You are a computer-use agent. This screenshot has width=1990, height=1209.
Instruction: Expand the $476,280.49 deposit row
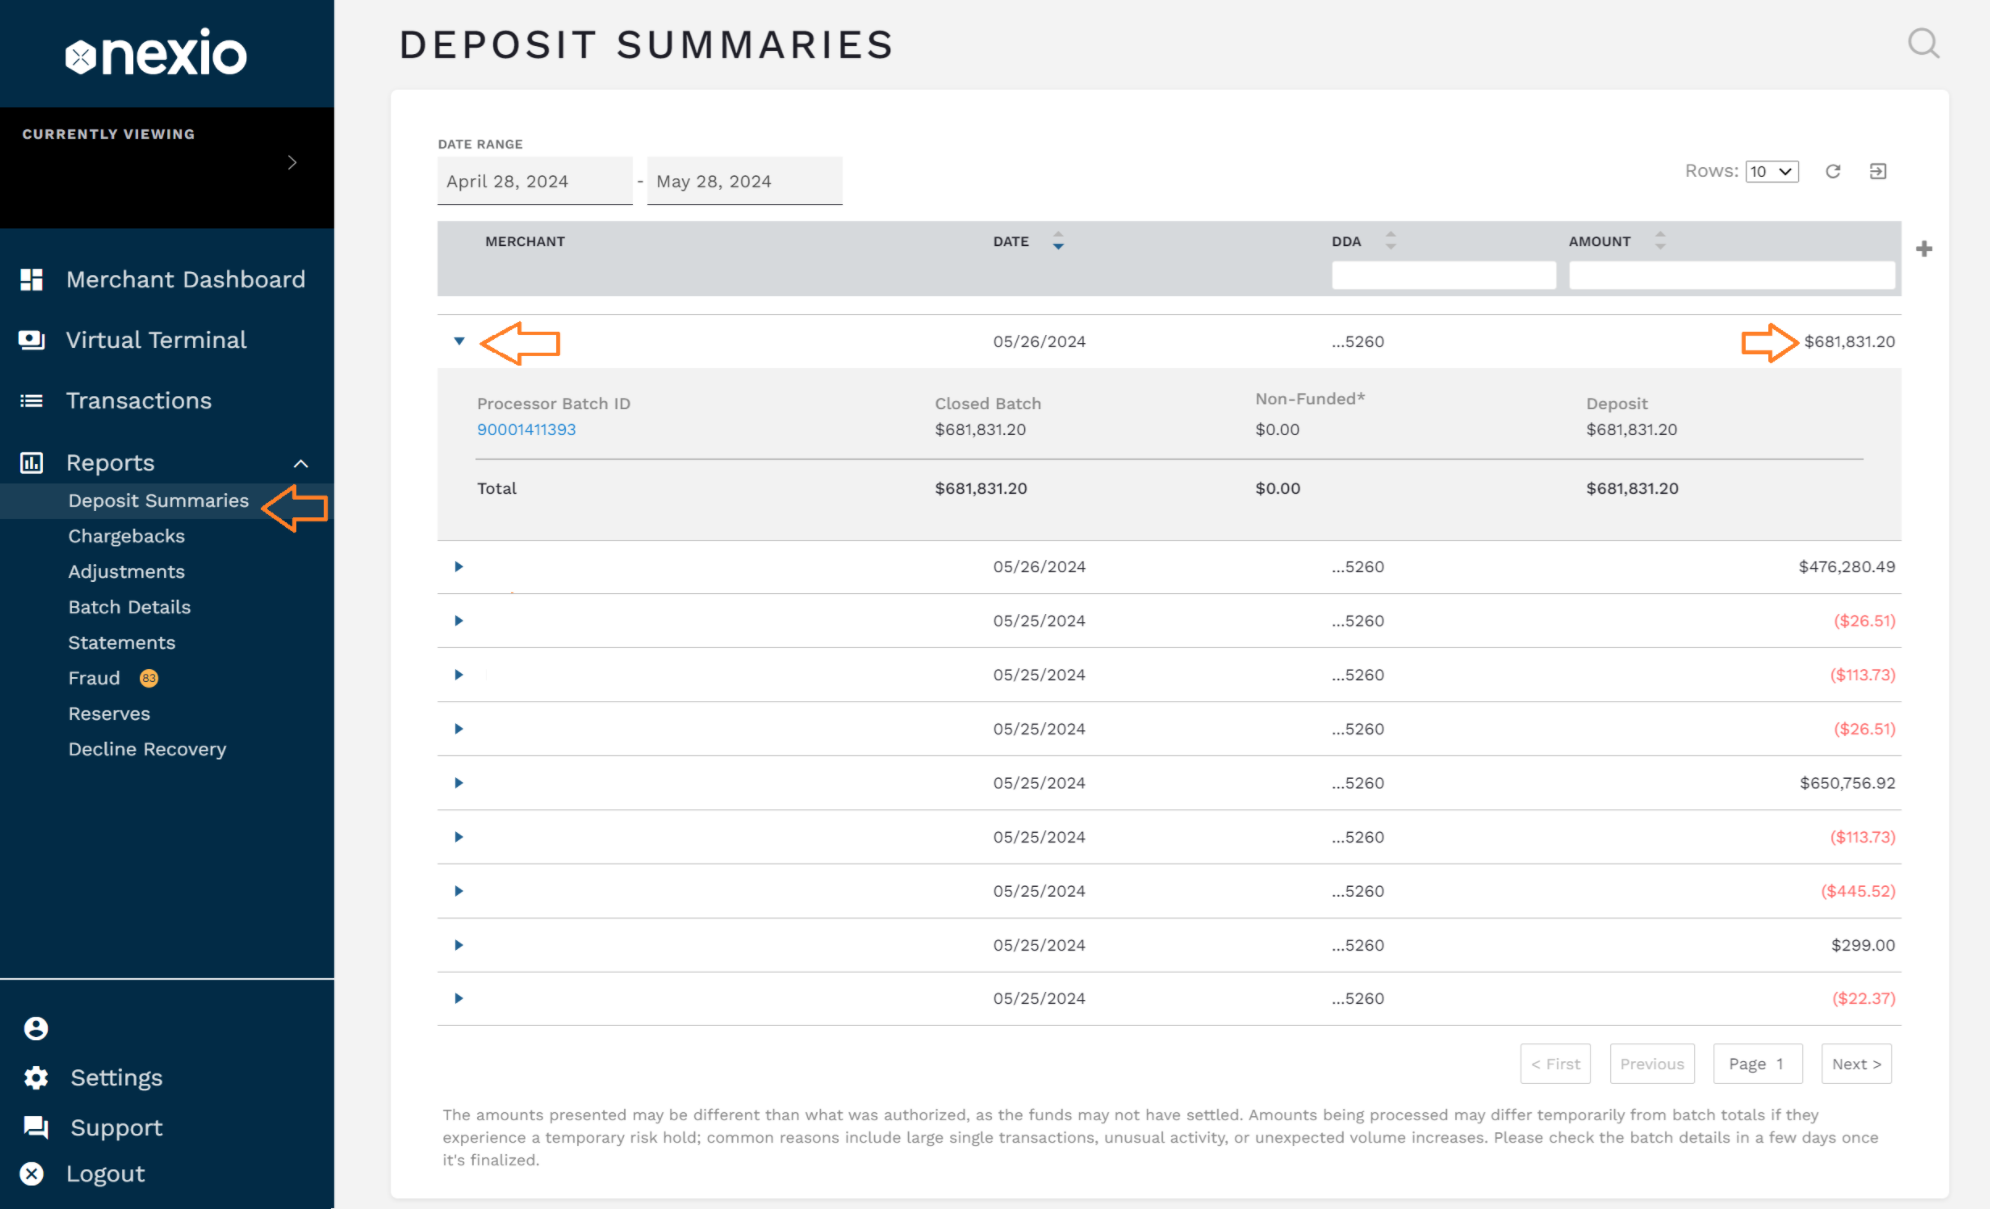[x=459, y=567]
